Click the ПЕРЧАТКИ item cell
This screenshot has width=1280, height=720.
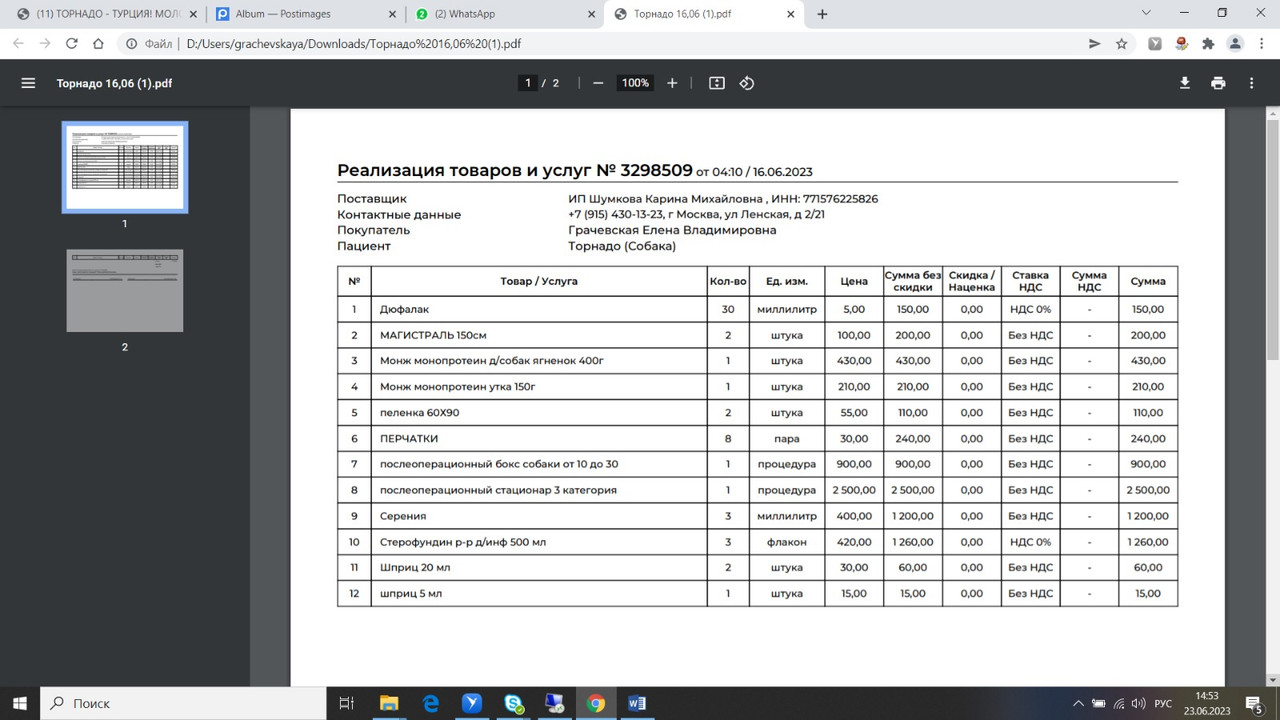538,438
